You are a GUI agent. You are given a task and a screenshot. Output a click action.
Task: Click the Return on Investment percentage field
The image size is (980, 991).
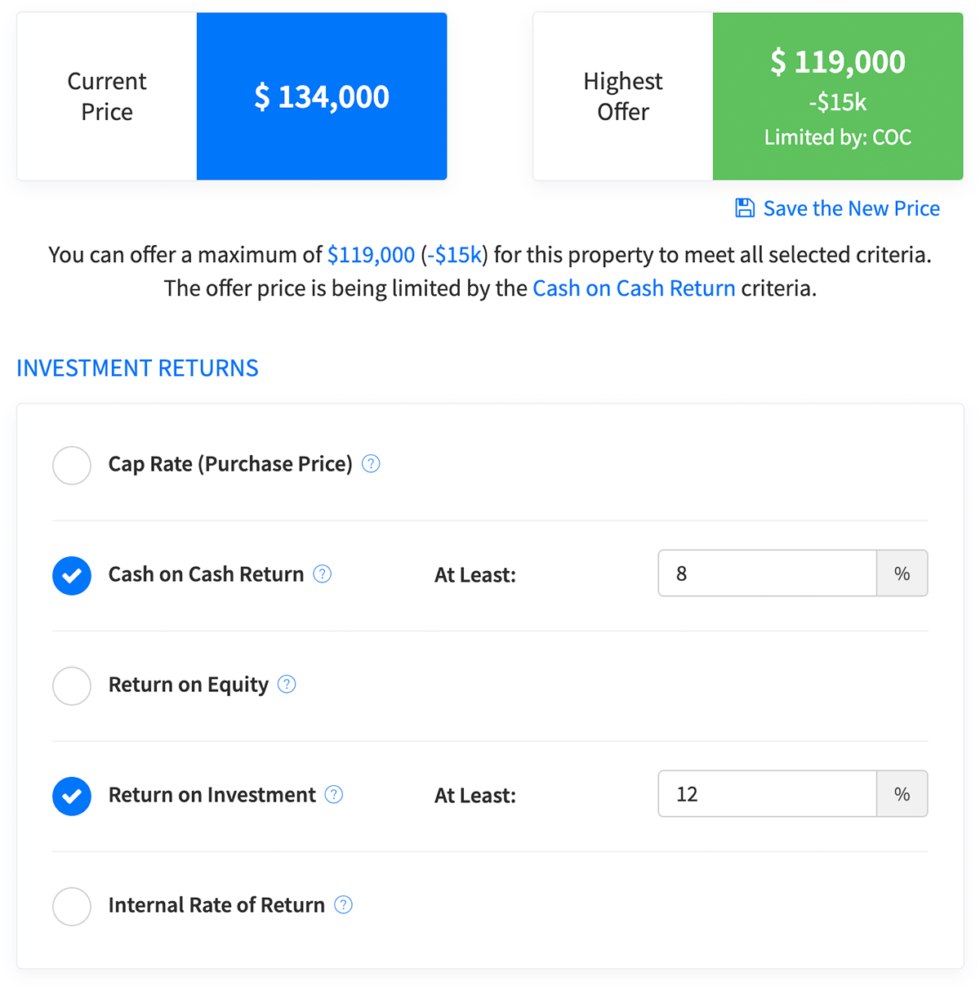pos(766,793)
